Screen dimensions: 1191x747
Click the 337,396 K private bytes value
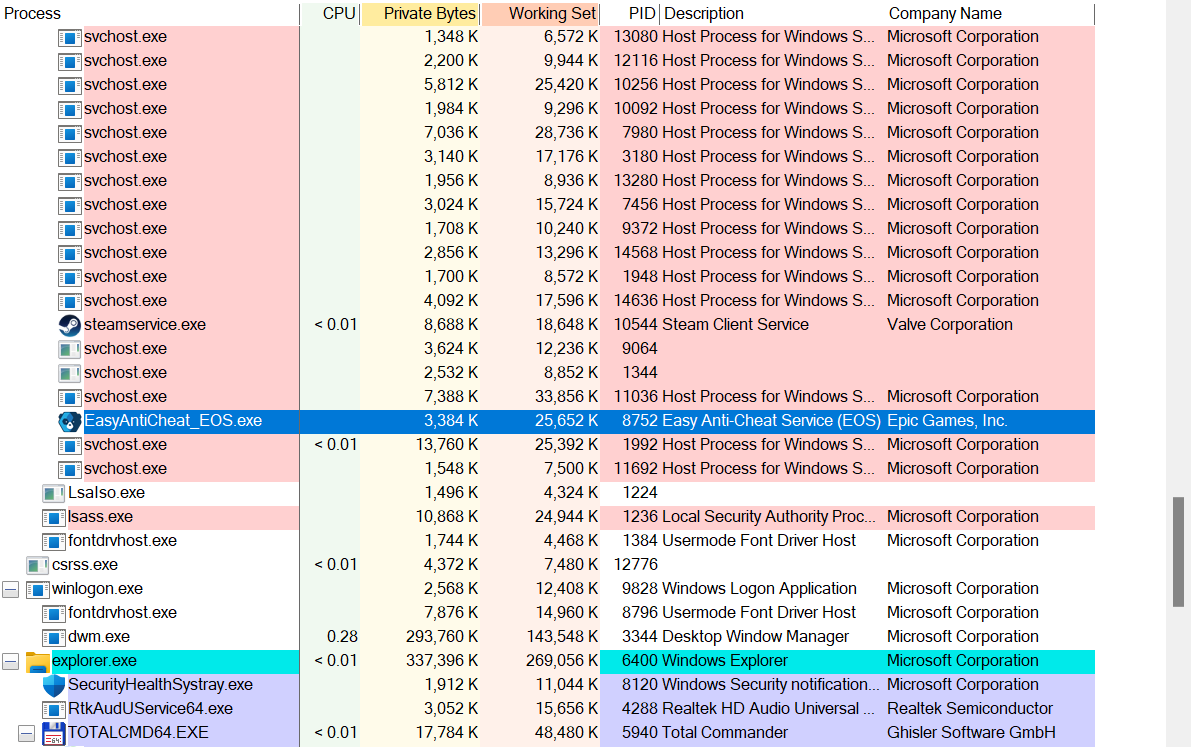coord(442,661)
